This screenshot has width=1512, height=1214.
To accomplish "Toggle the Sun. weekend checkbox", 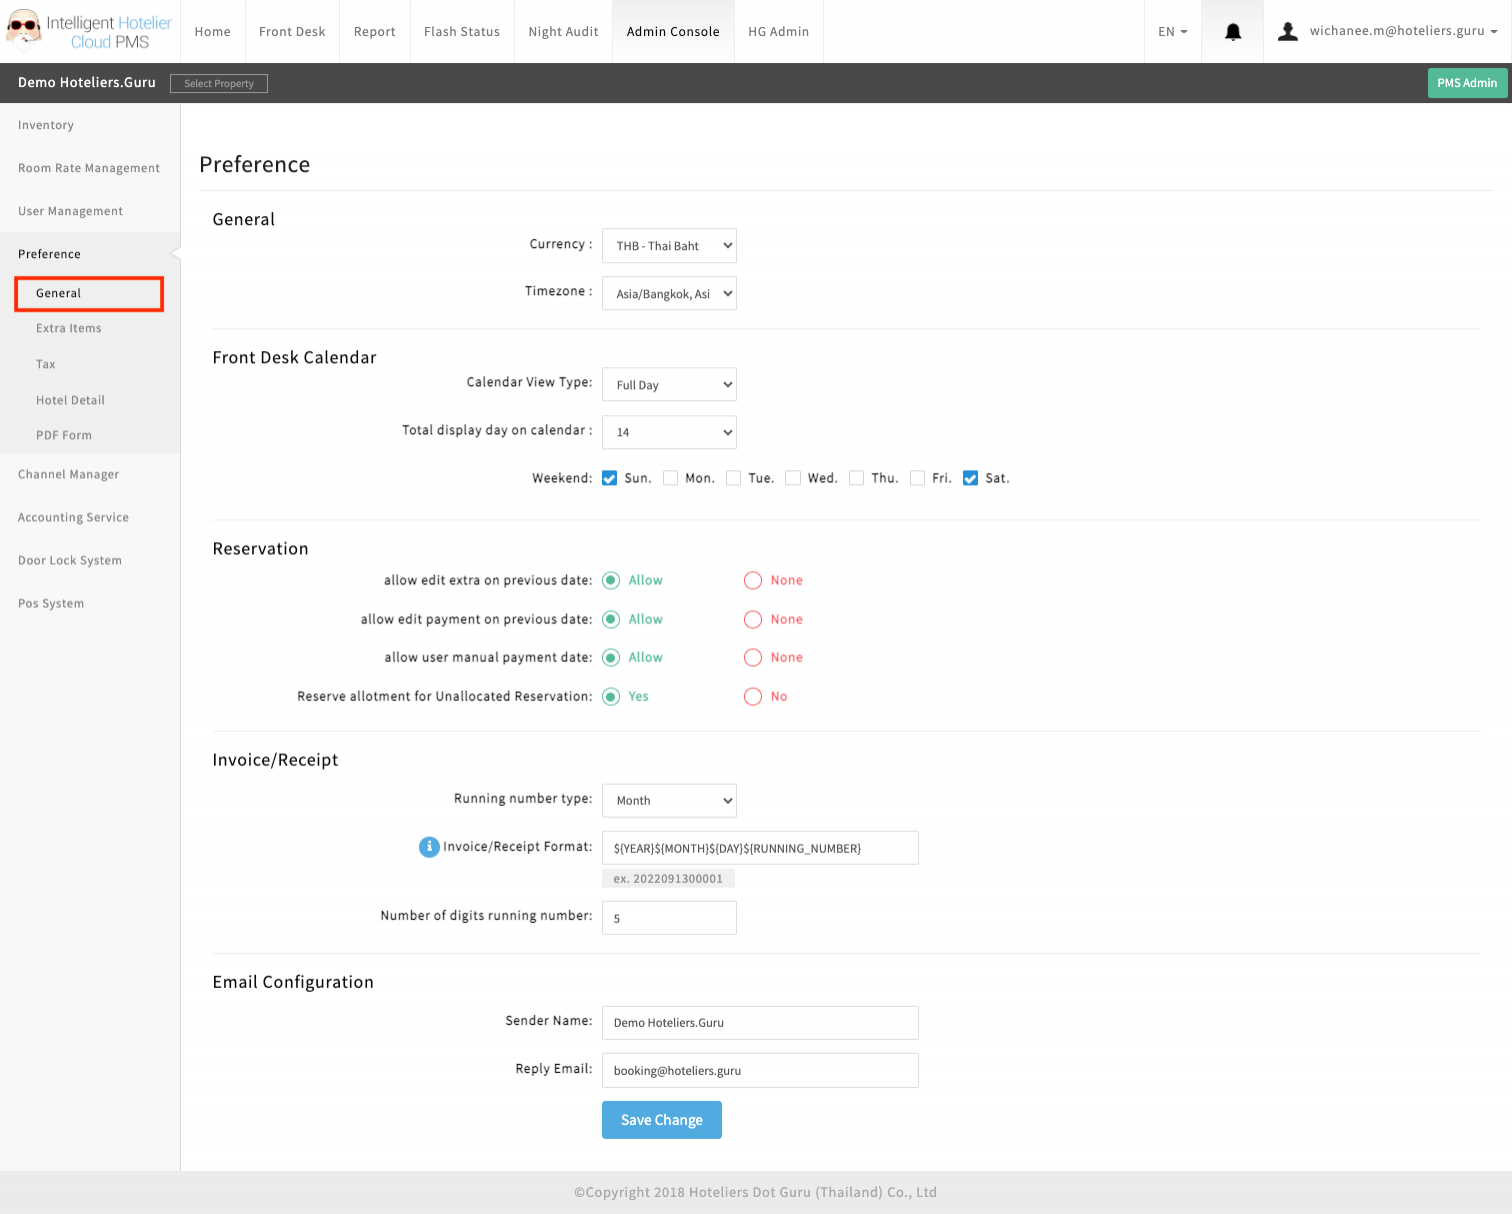I will tap(610, 478).
